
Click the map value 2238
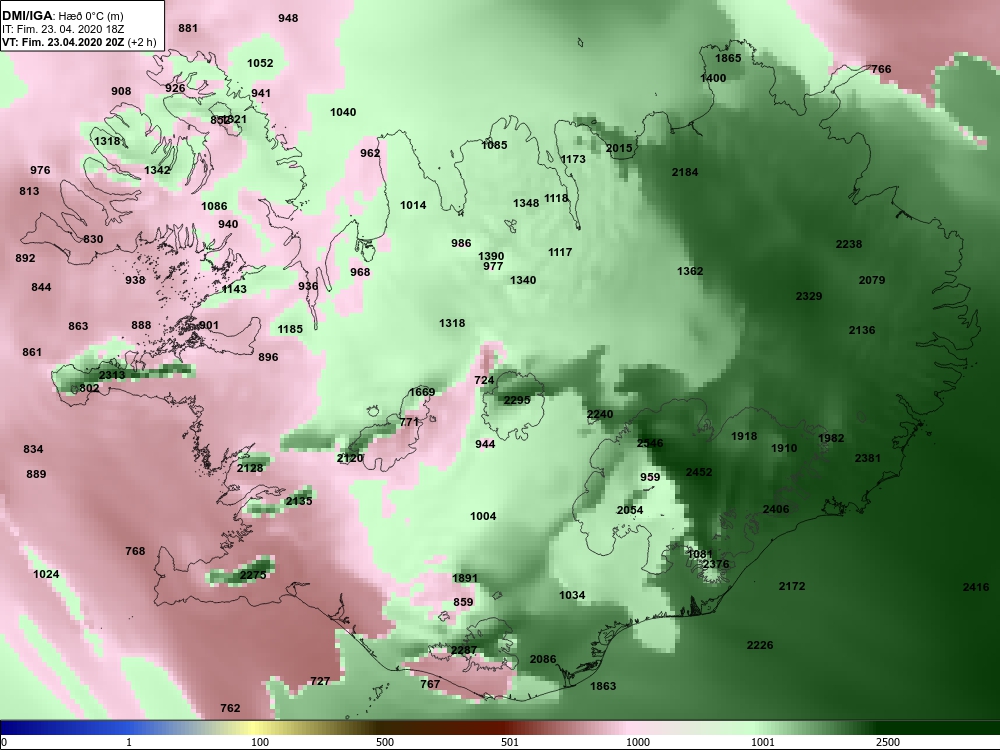tap(848, 244)
